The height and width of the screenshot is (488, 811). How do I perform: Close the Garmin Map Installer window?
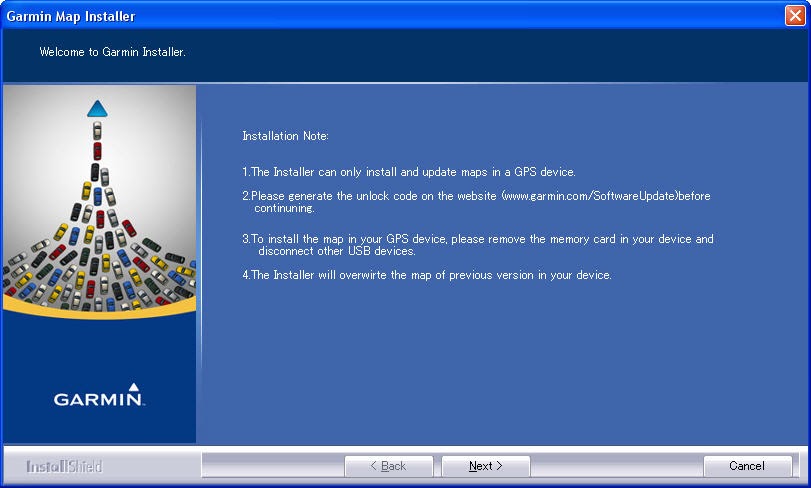tap(795, 16)
